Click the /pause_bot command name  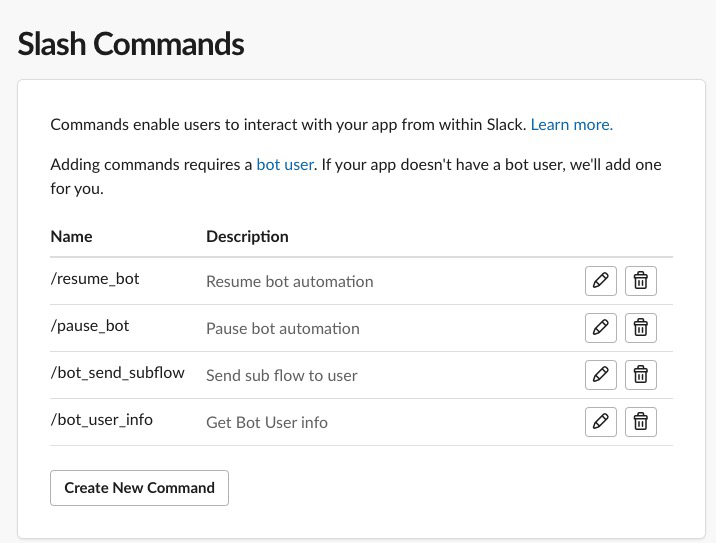90,326
